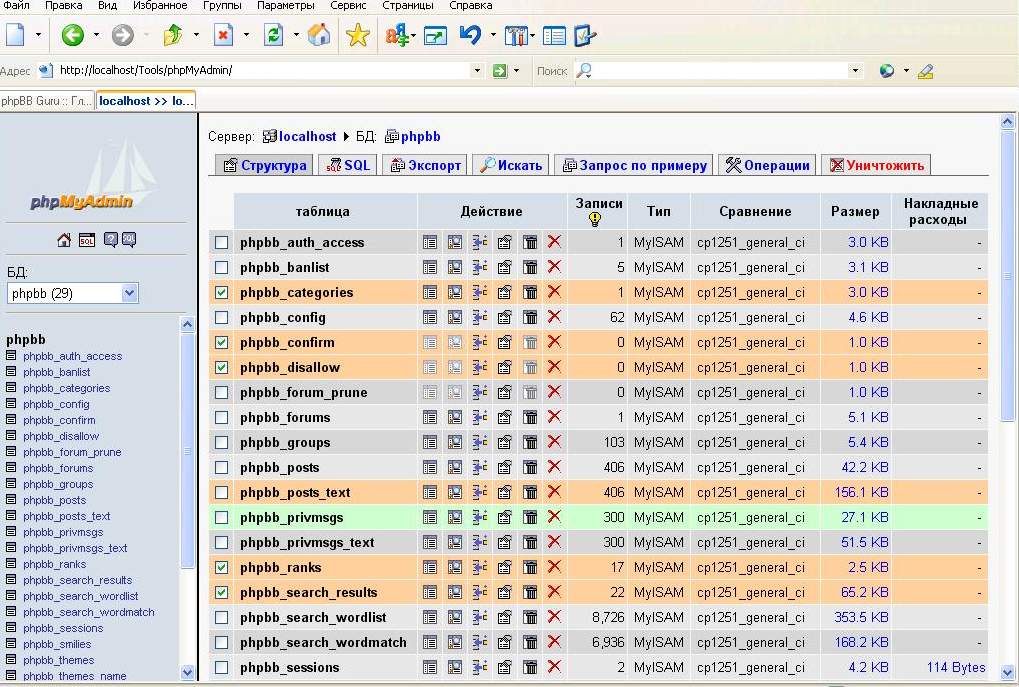Click the red X drop icon for phpbb_posts_text
The width and height of the screenshot is (1019, 687).
pyautogui.click(x=554, y=492)
